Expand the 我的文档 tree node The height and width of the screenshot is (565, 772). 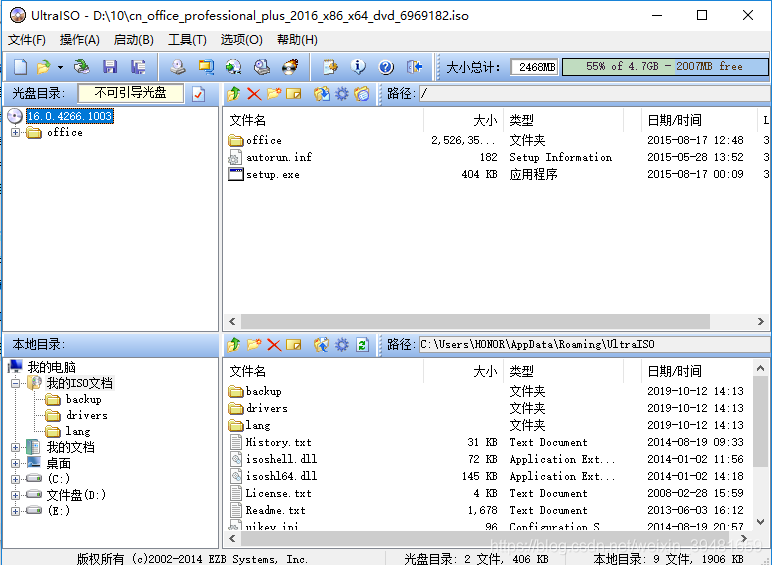[x=16, y=447]
